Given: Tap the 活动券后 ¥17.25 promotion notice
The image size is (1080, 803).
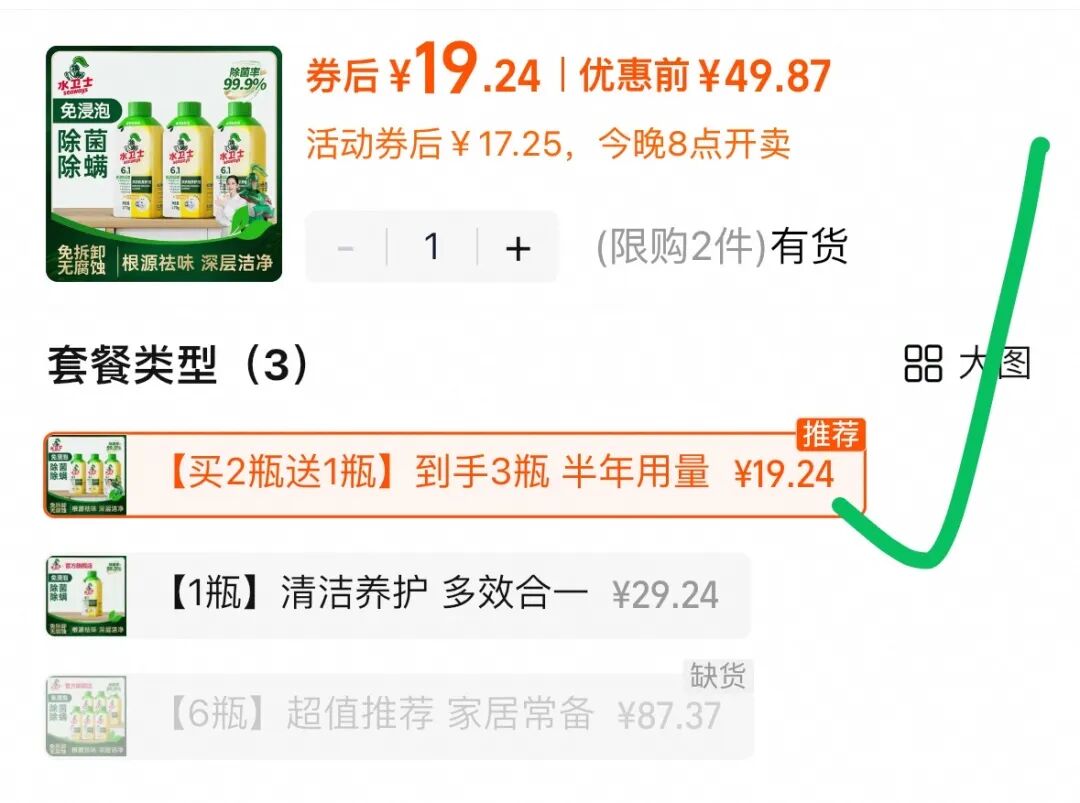Looking at the screenshot, I should click(548, 144).
